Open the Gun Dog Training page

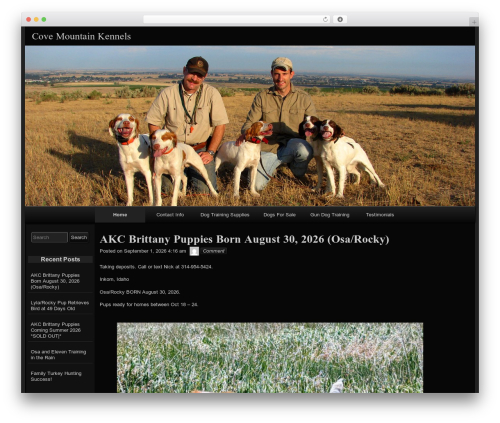click(x=330, y=215)
